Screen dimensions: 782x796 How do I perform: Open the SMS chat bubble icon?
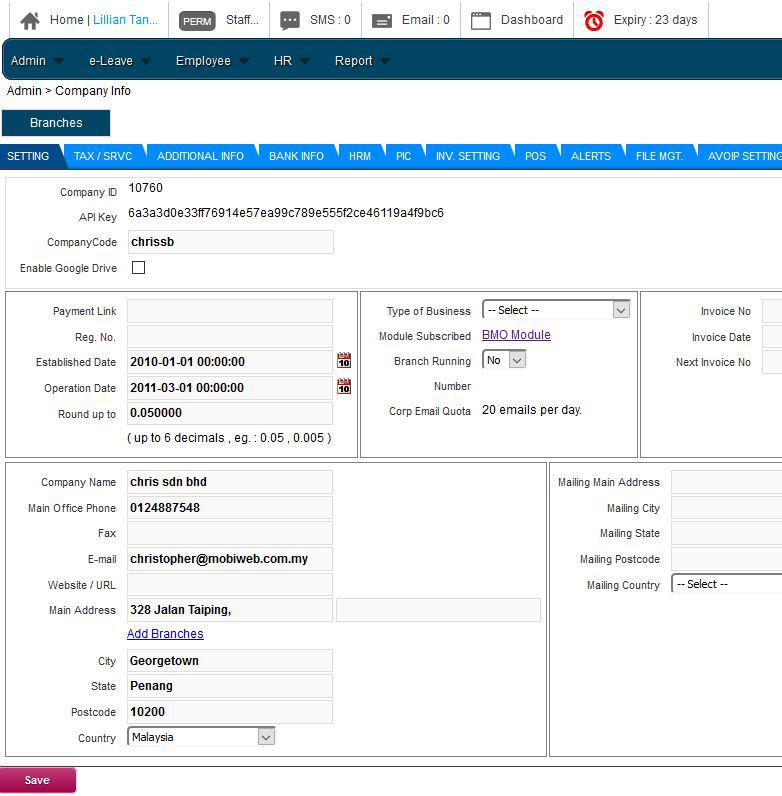point(290,20)
